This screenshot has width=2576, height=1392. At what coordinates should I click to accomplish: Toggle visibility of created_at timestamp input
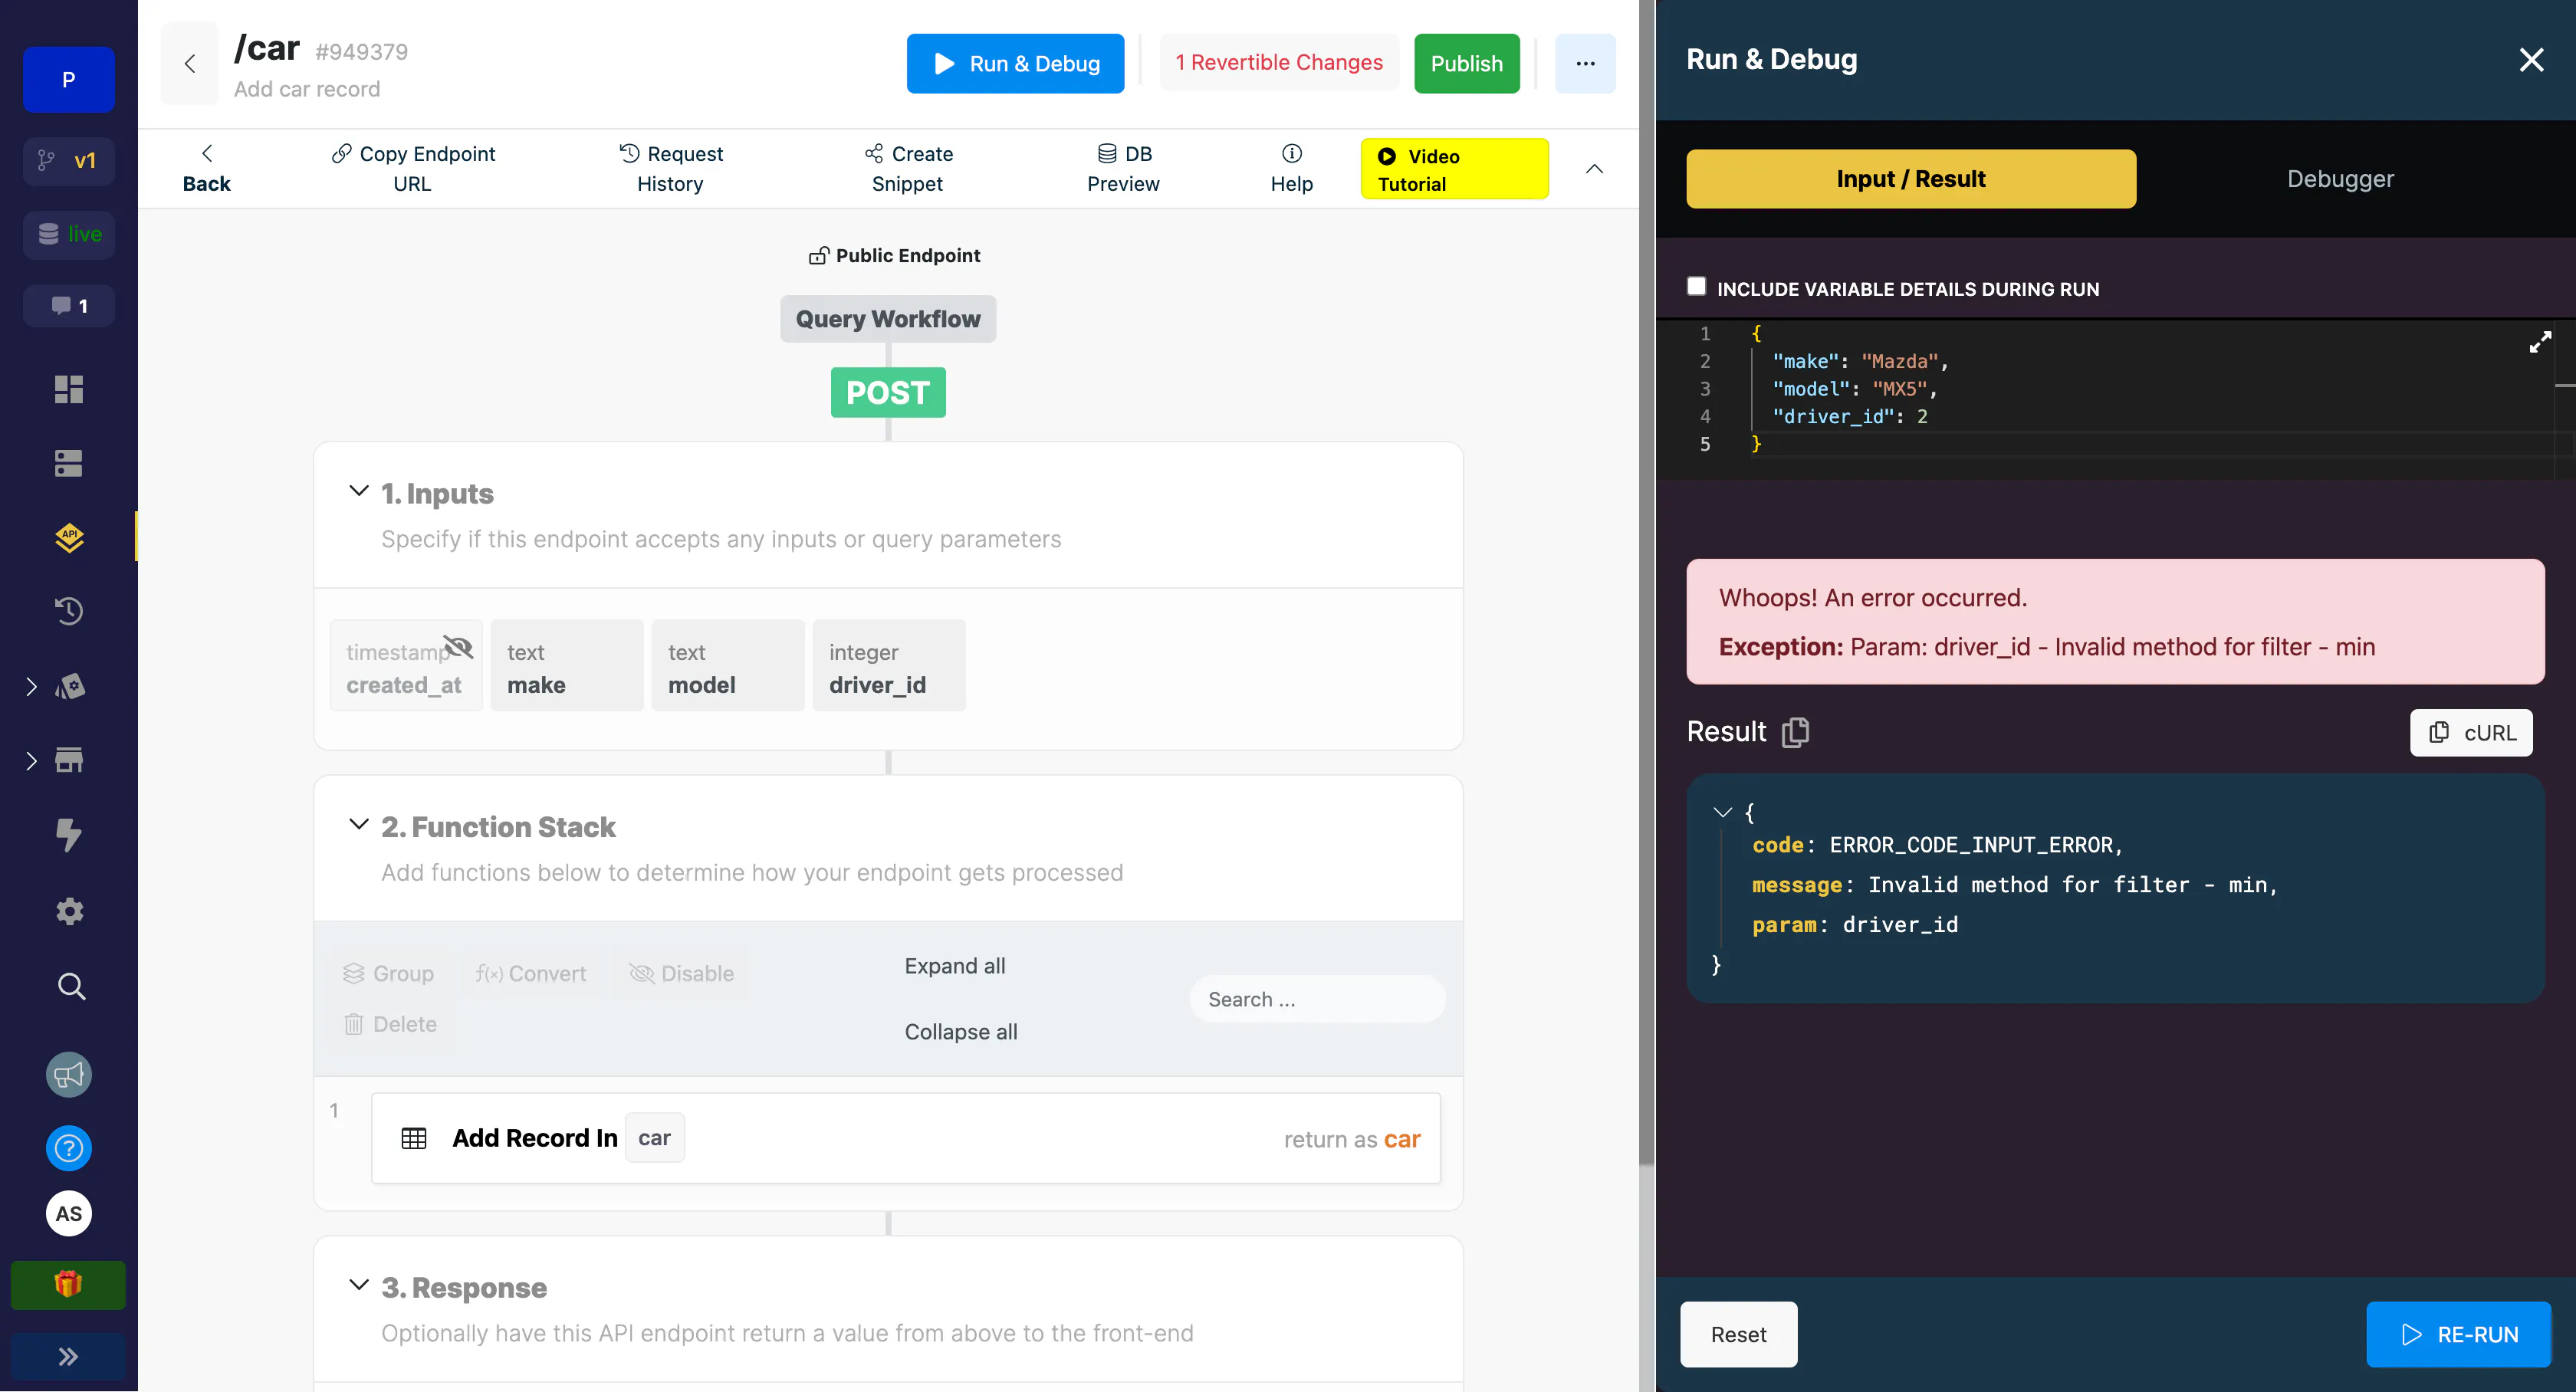point(458,646)
